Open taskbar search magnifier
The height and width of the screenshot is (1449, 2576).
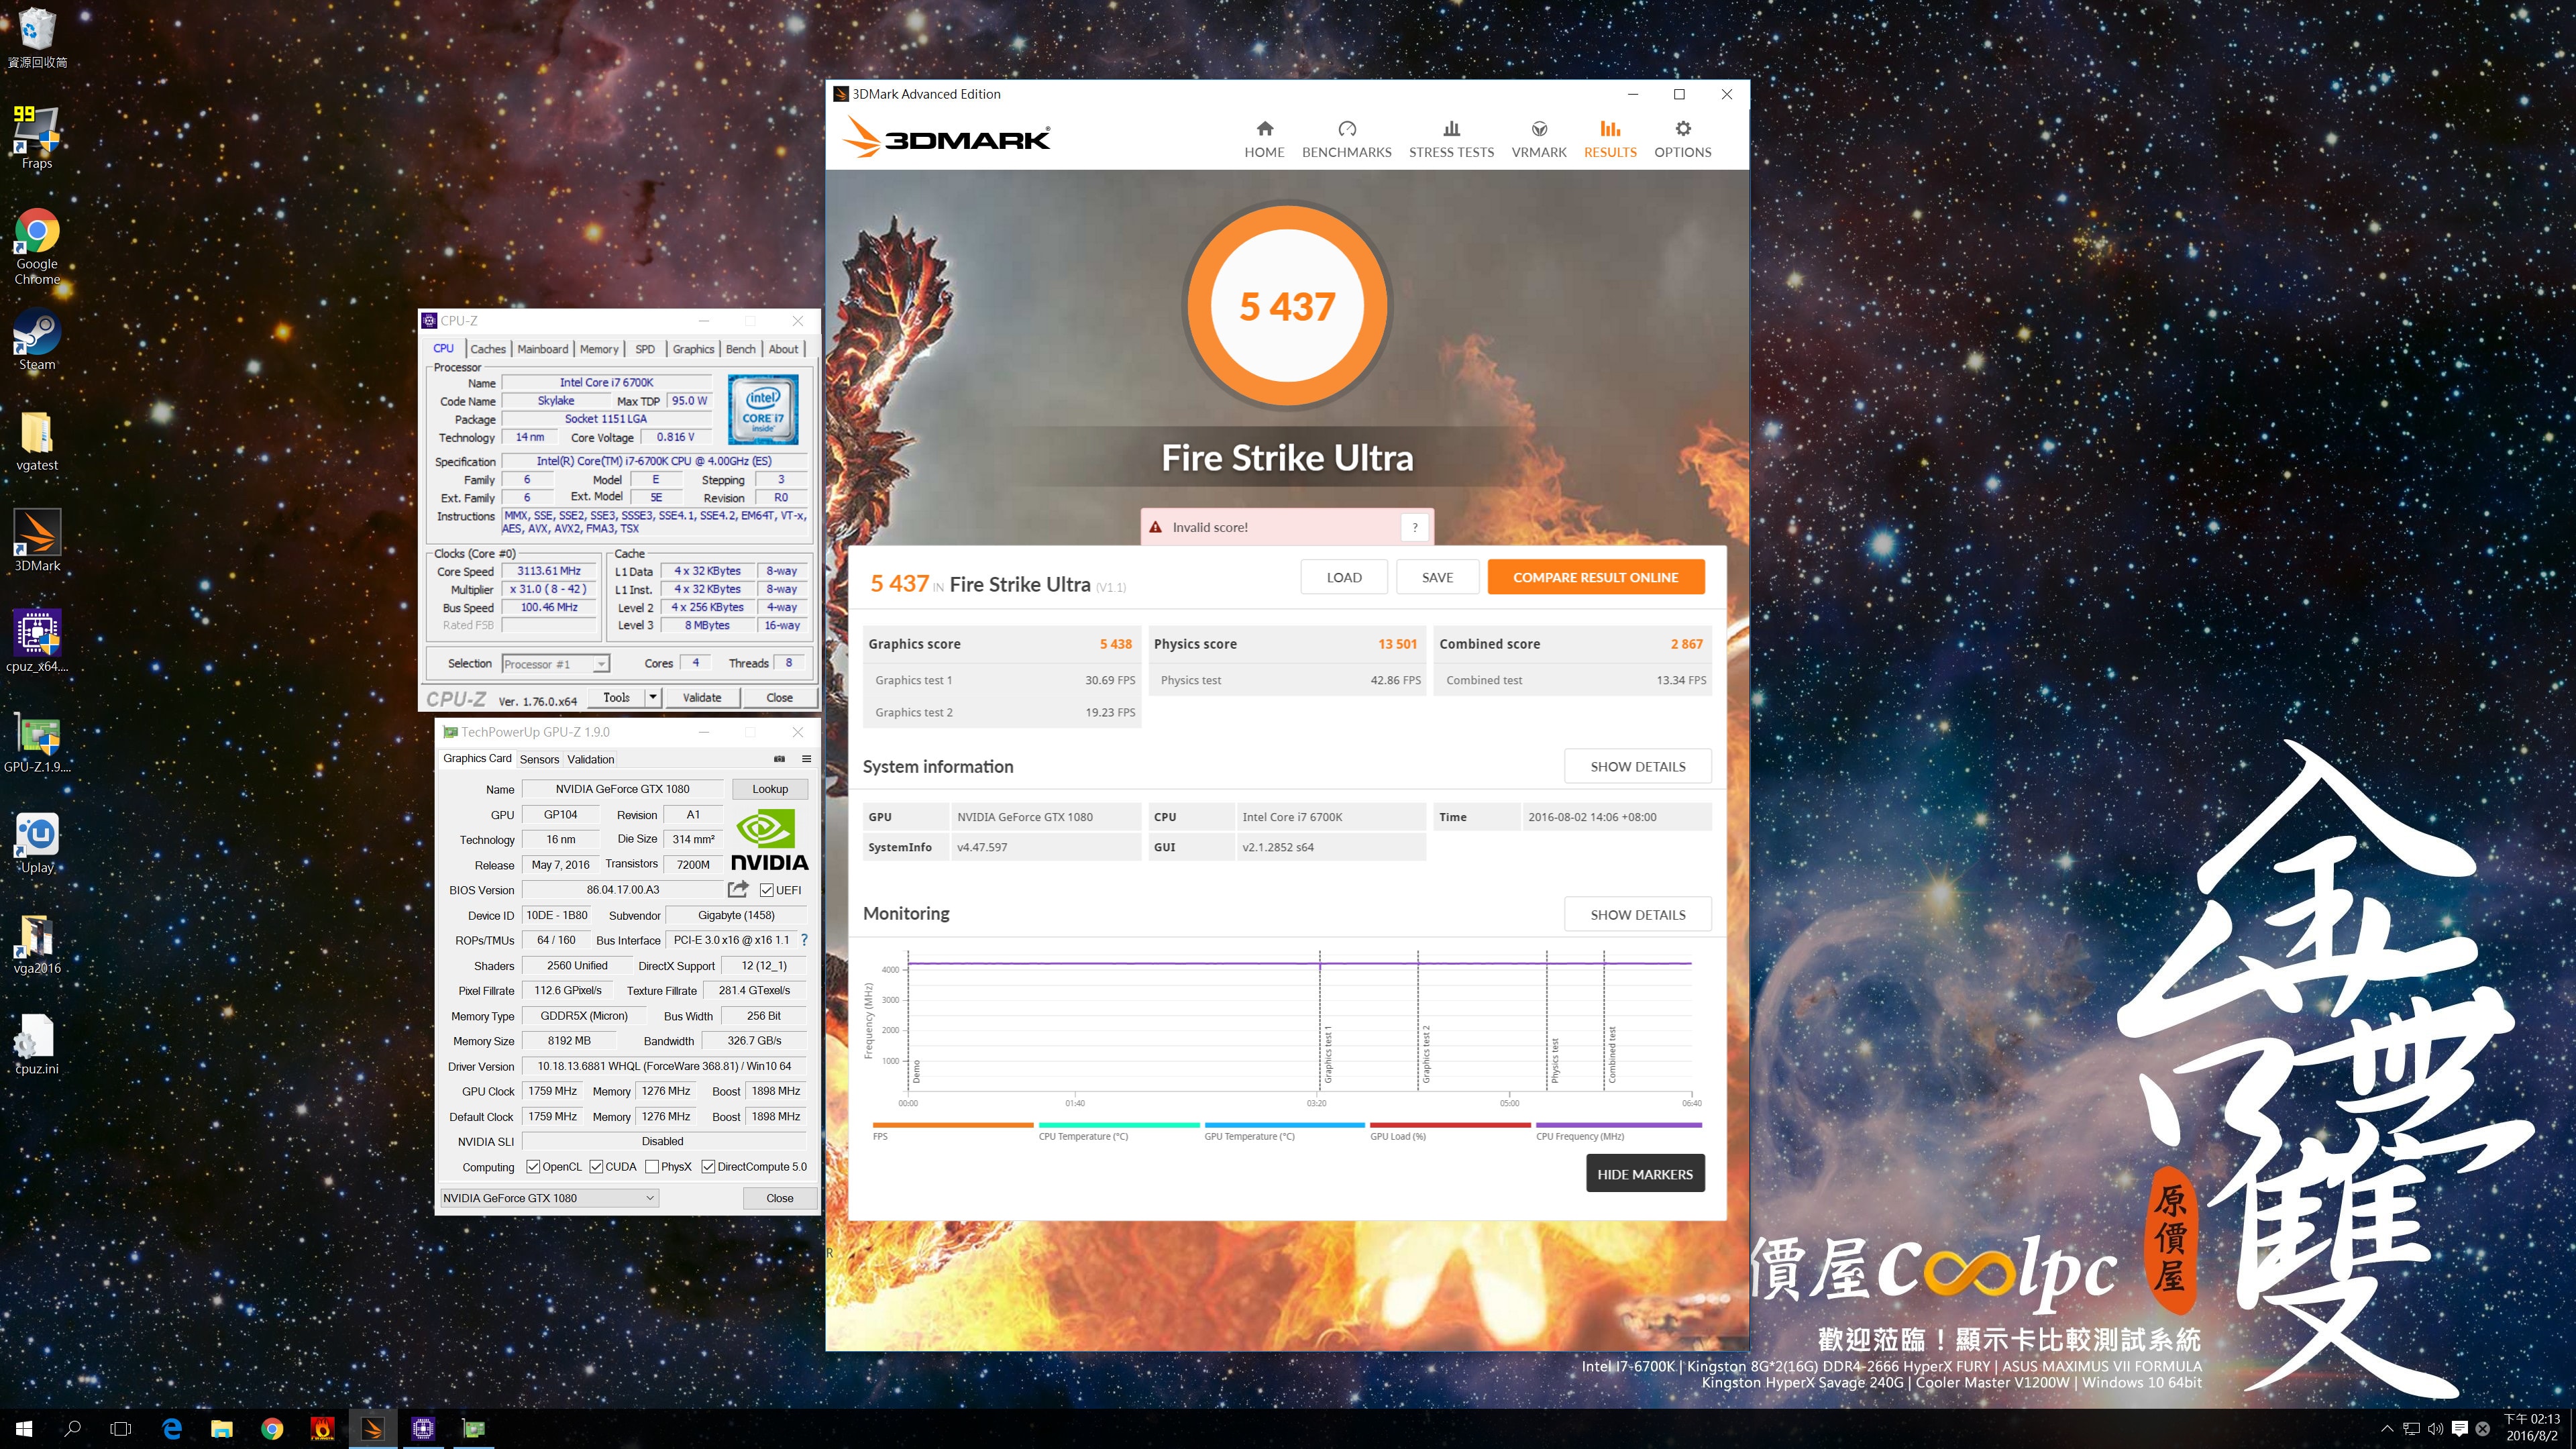point(72,1429)
